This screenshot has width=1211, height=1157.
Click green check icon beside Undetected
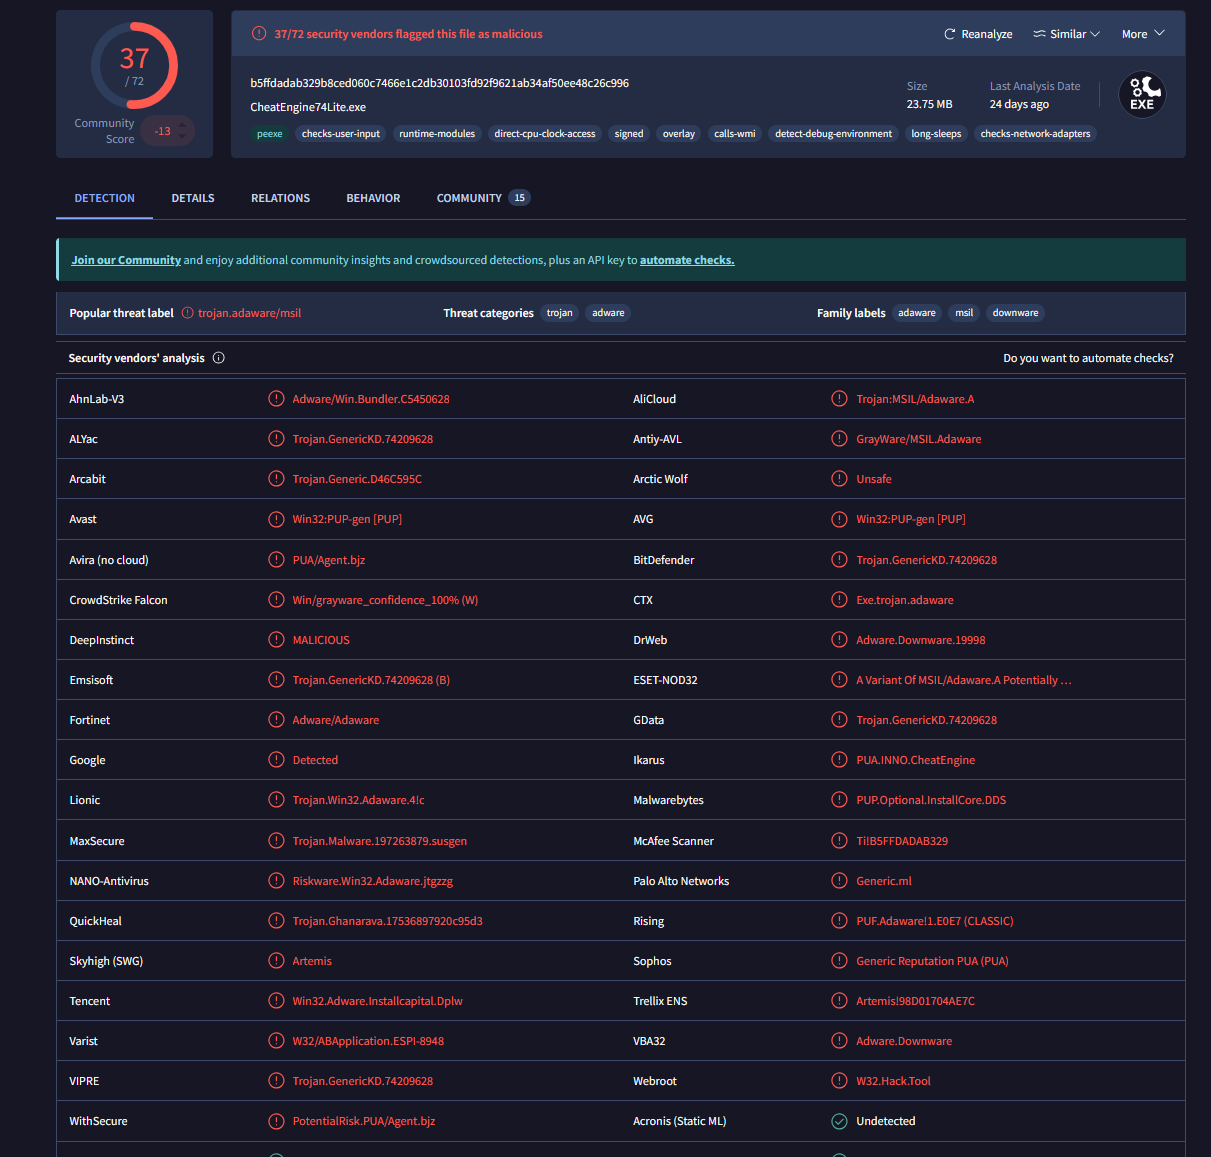839,1121
